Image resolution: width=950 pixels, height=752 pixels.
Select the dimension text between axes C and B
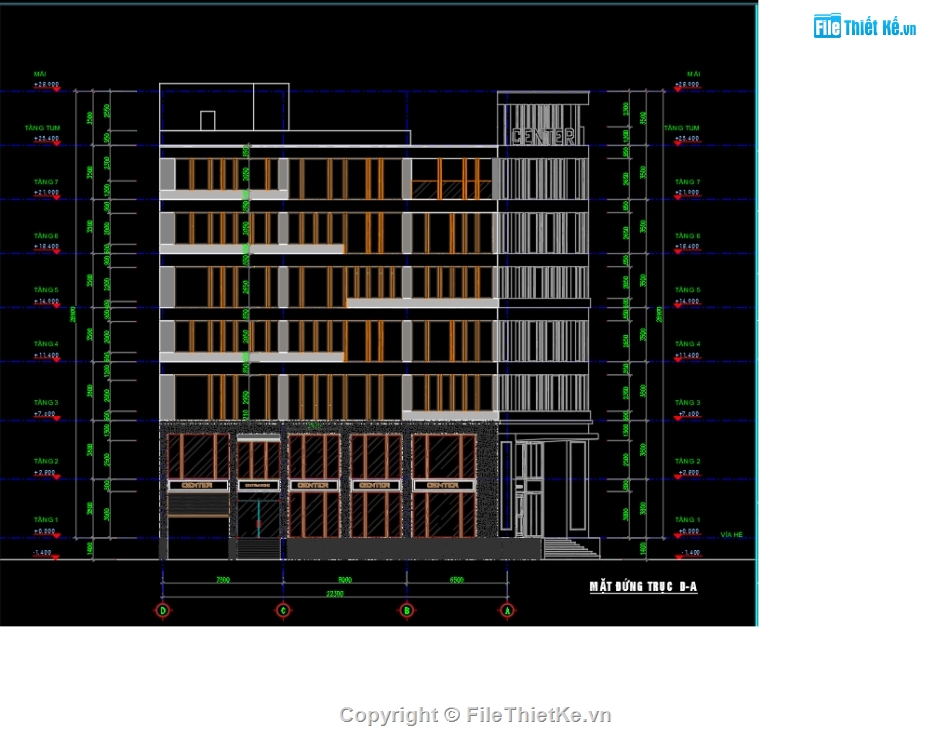345,579
